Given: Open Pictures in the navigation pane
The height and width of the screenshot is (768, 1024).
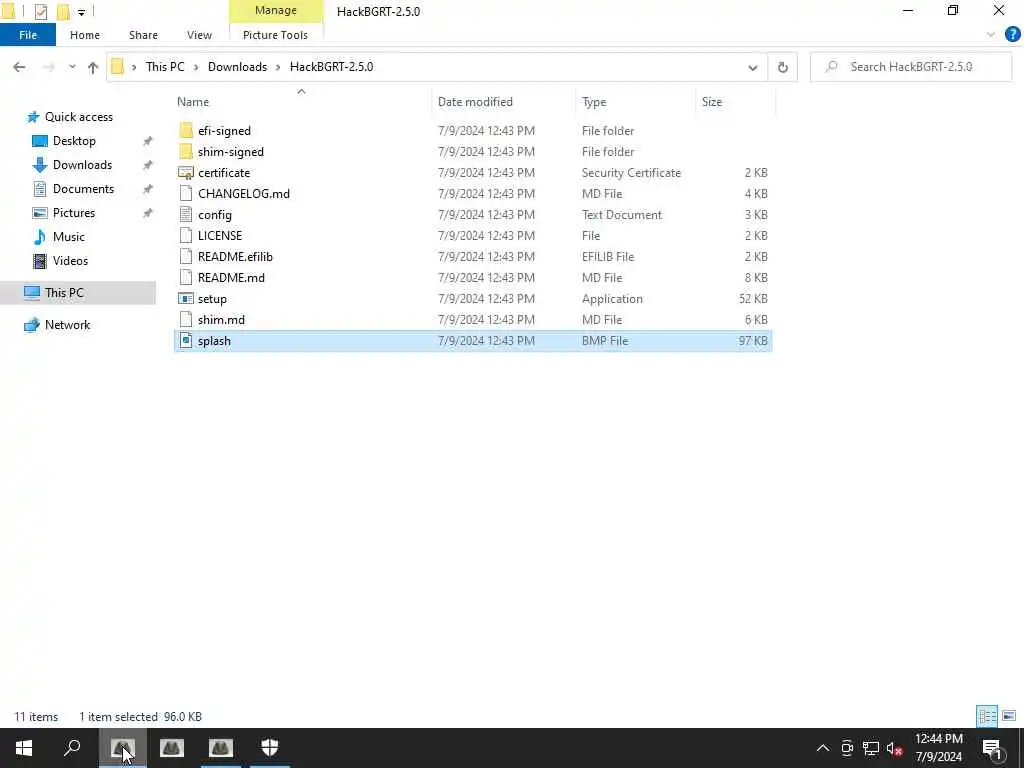Looking at the screenshot, I should point(73,213).
